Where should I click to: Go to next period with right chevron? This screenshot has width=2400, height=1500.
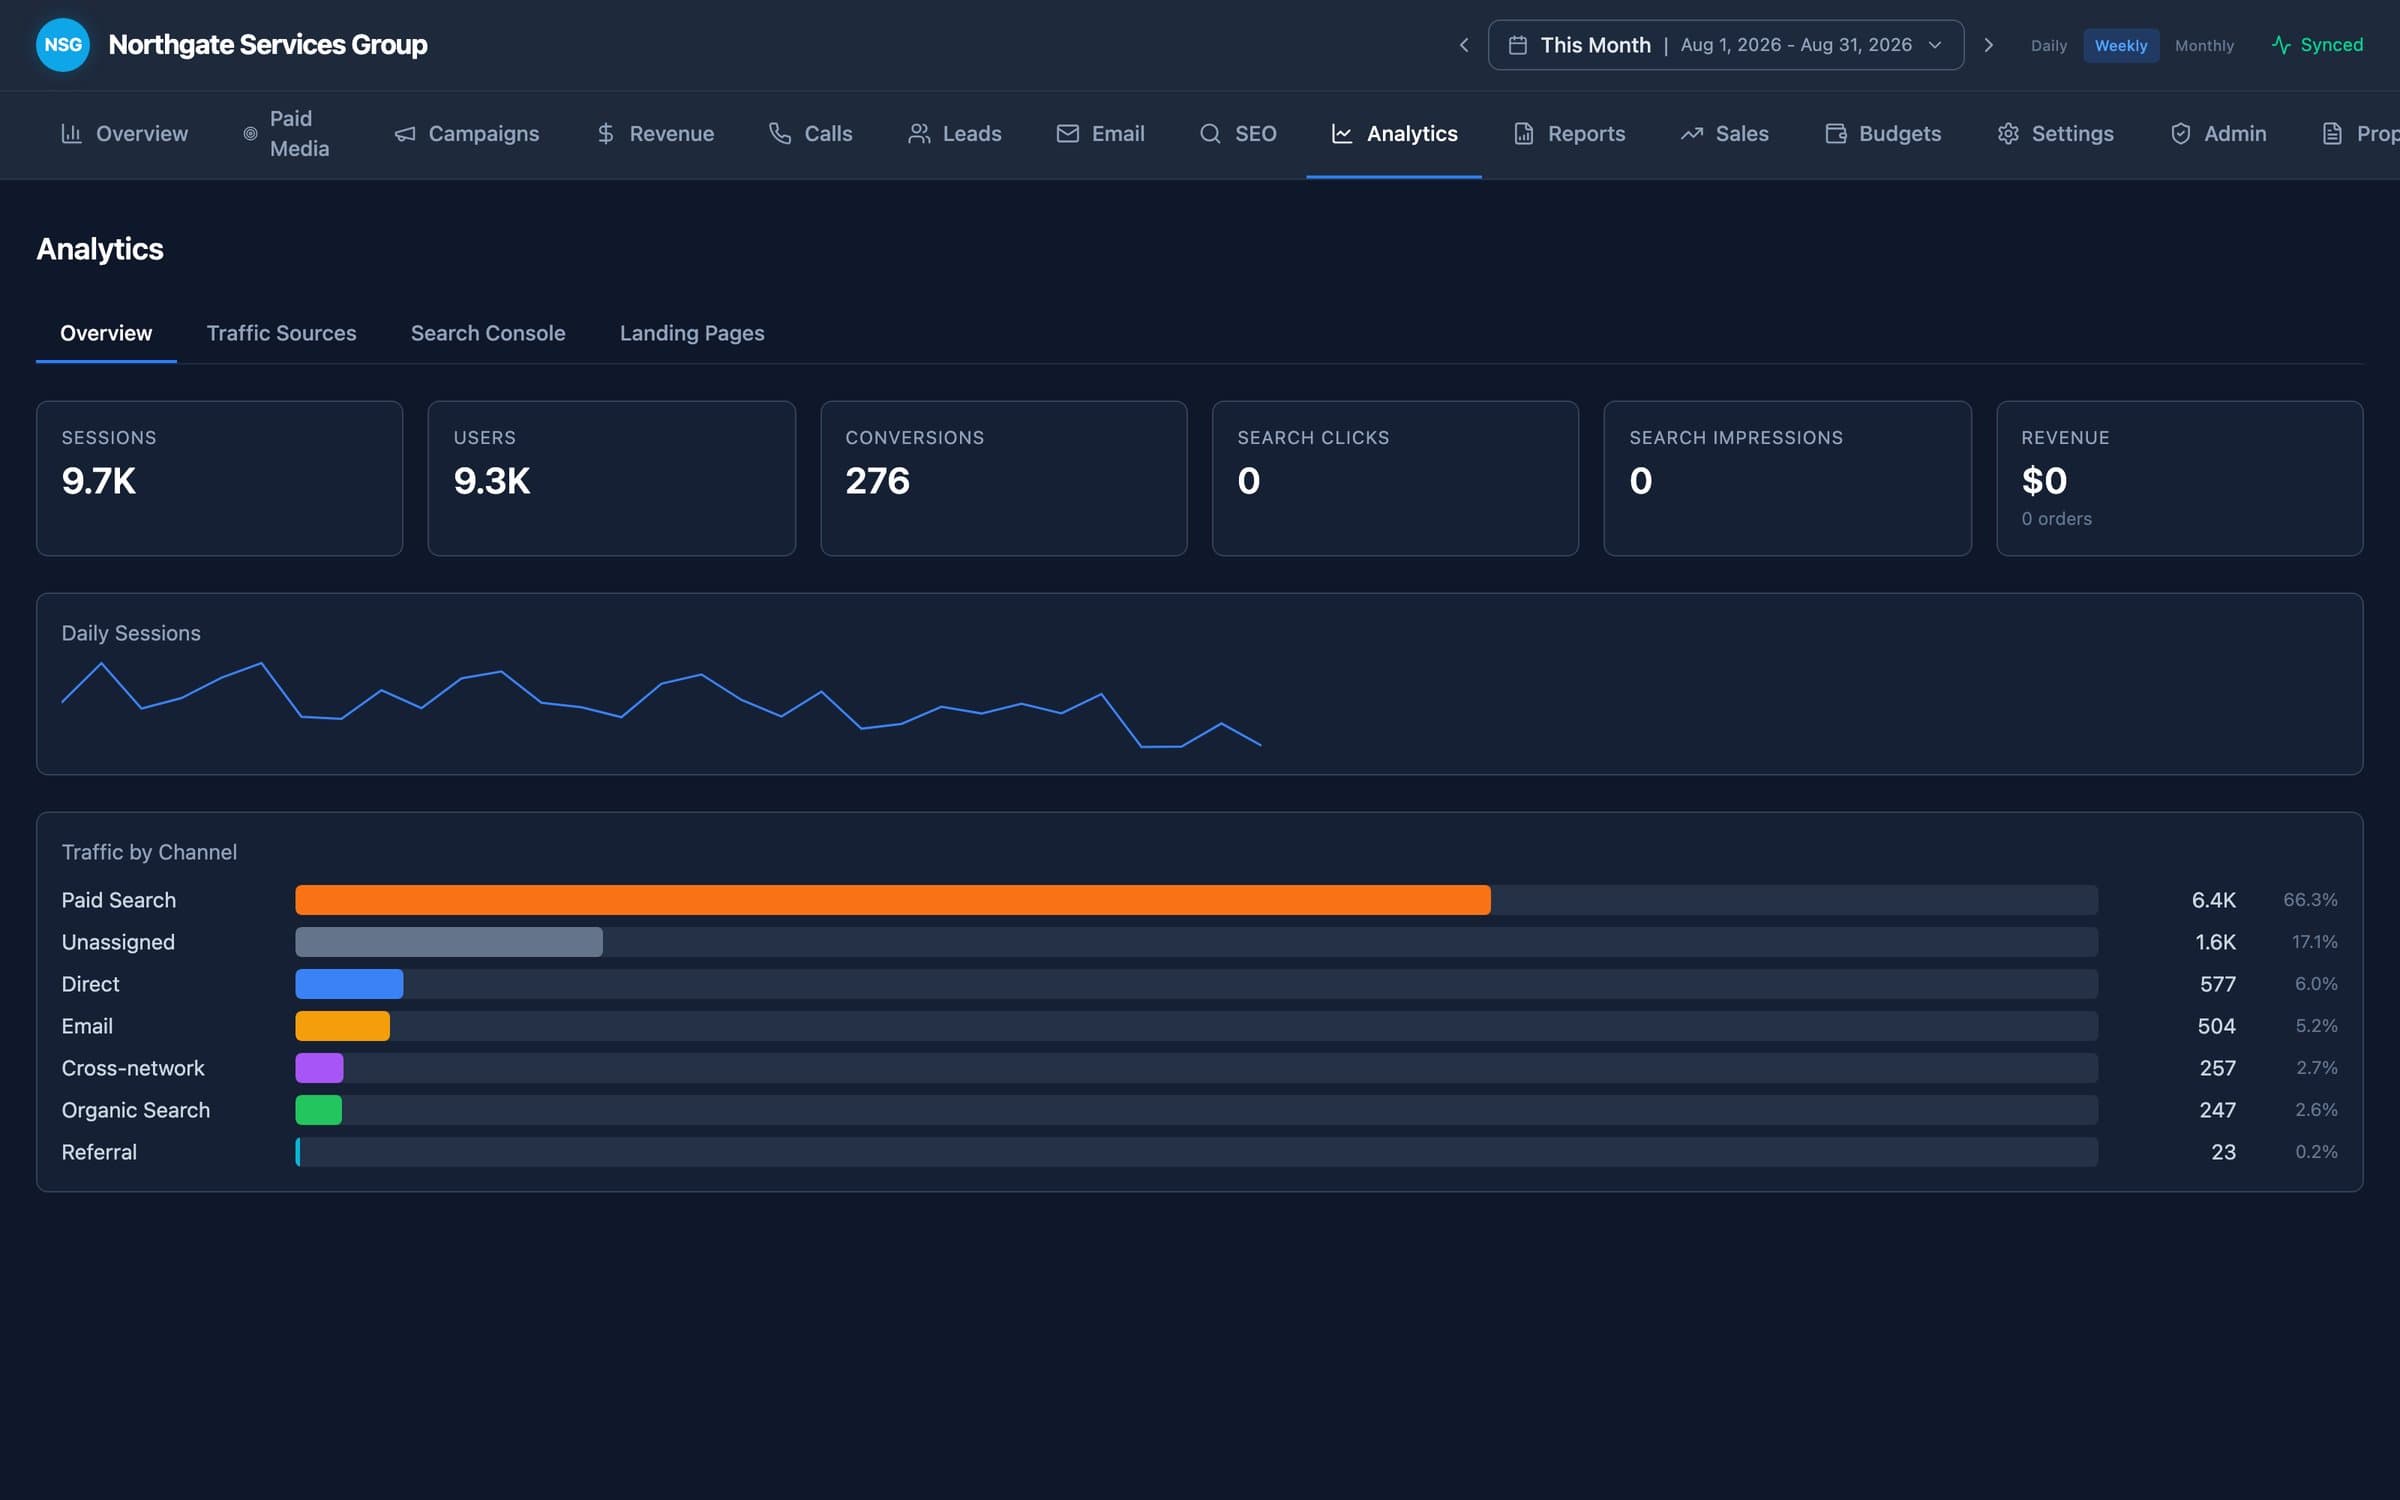(1988, 45)
